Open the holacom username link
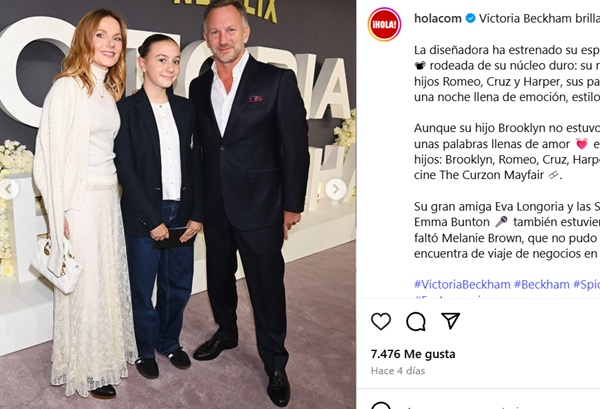This screenshot has height=409, width=600. click(x=438, y=18)
